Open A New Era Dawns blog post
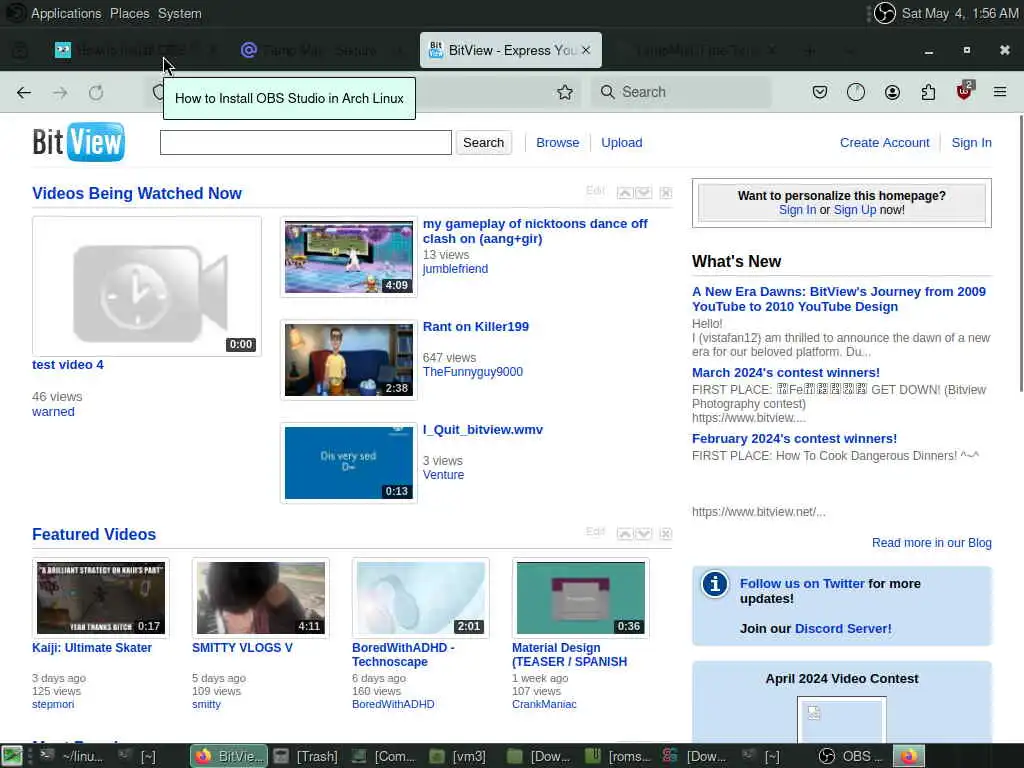 [839, 299]
